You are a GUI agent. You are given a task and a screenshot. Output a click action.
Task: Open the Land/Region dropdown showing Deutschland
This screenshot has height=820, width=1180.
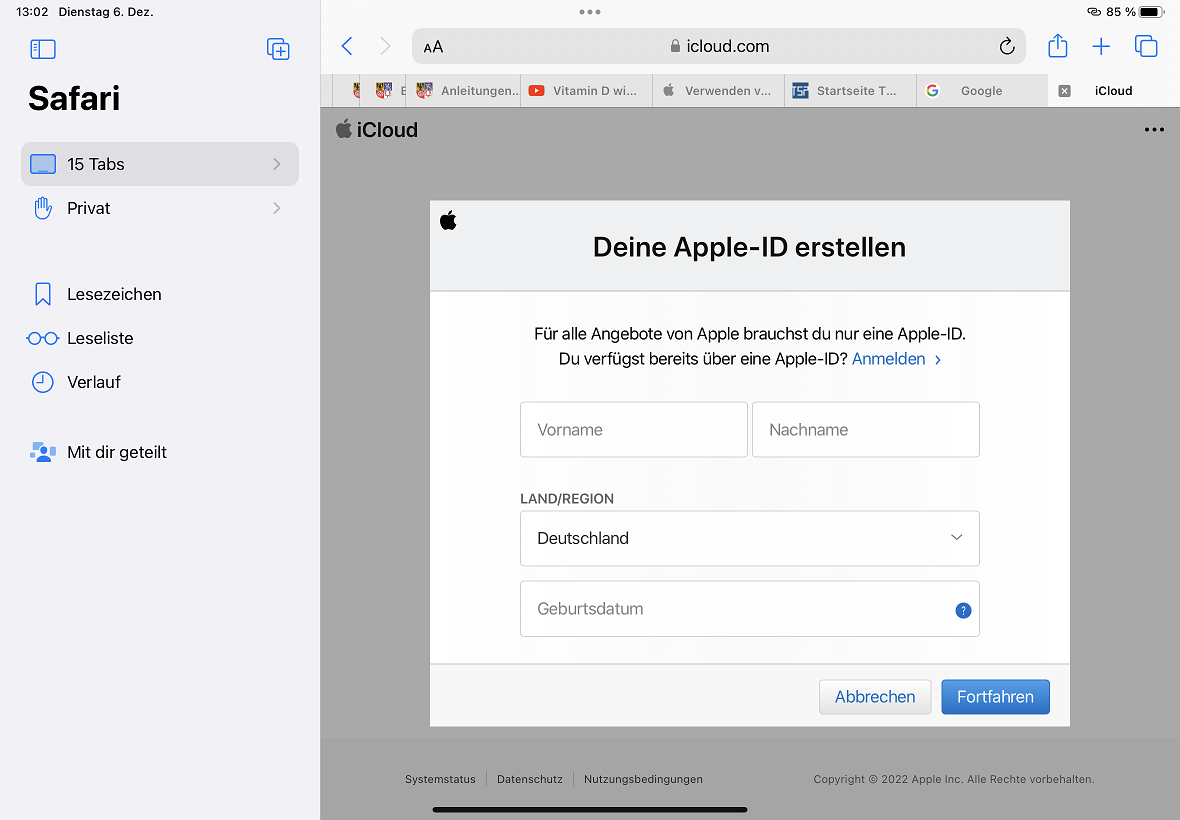tap(750, 539)
